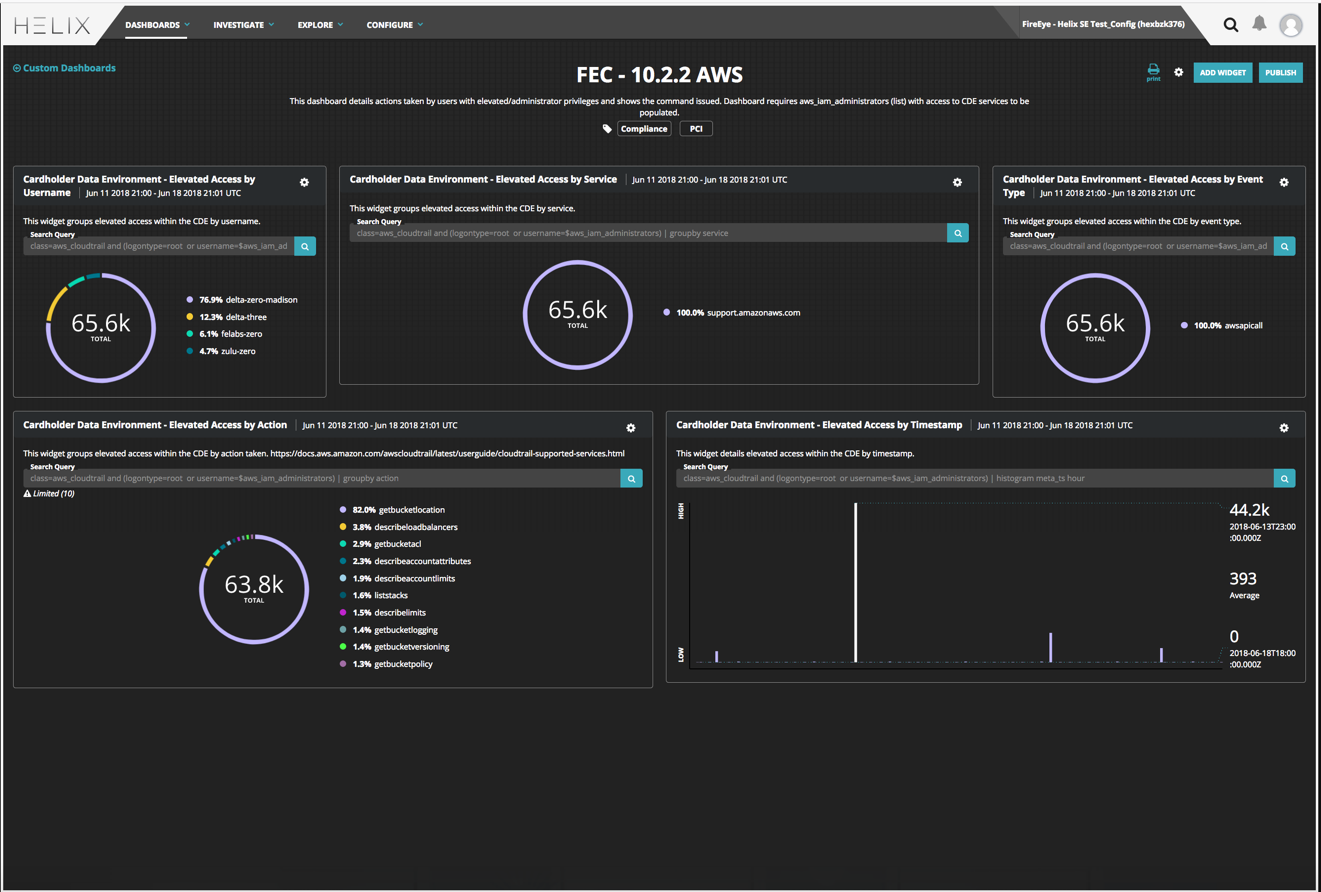The height and width of the screenshot is (892, 1321).
Task: Click the getbucketpolicy legend entry
Action: [x=387, y=664]
